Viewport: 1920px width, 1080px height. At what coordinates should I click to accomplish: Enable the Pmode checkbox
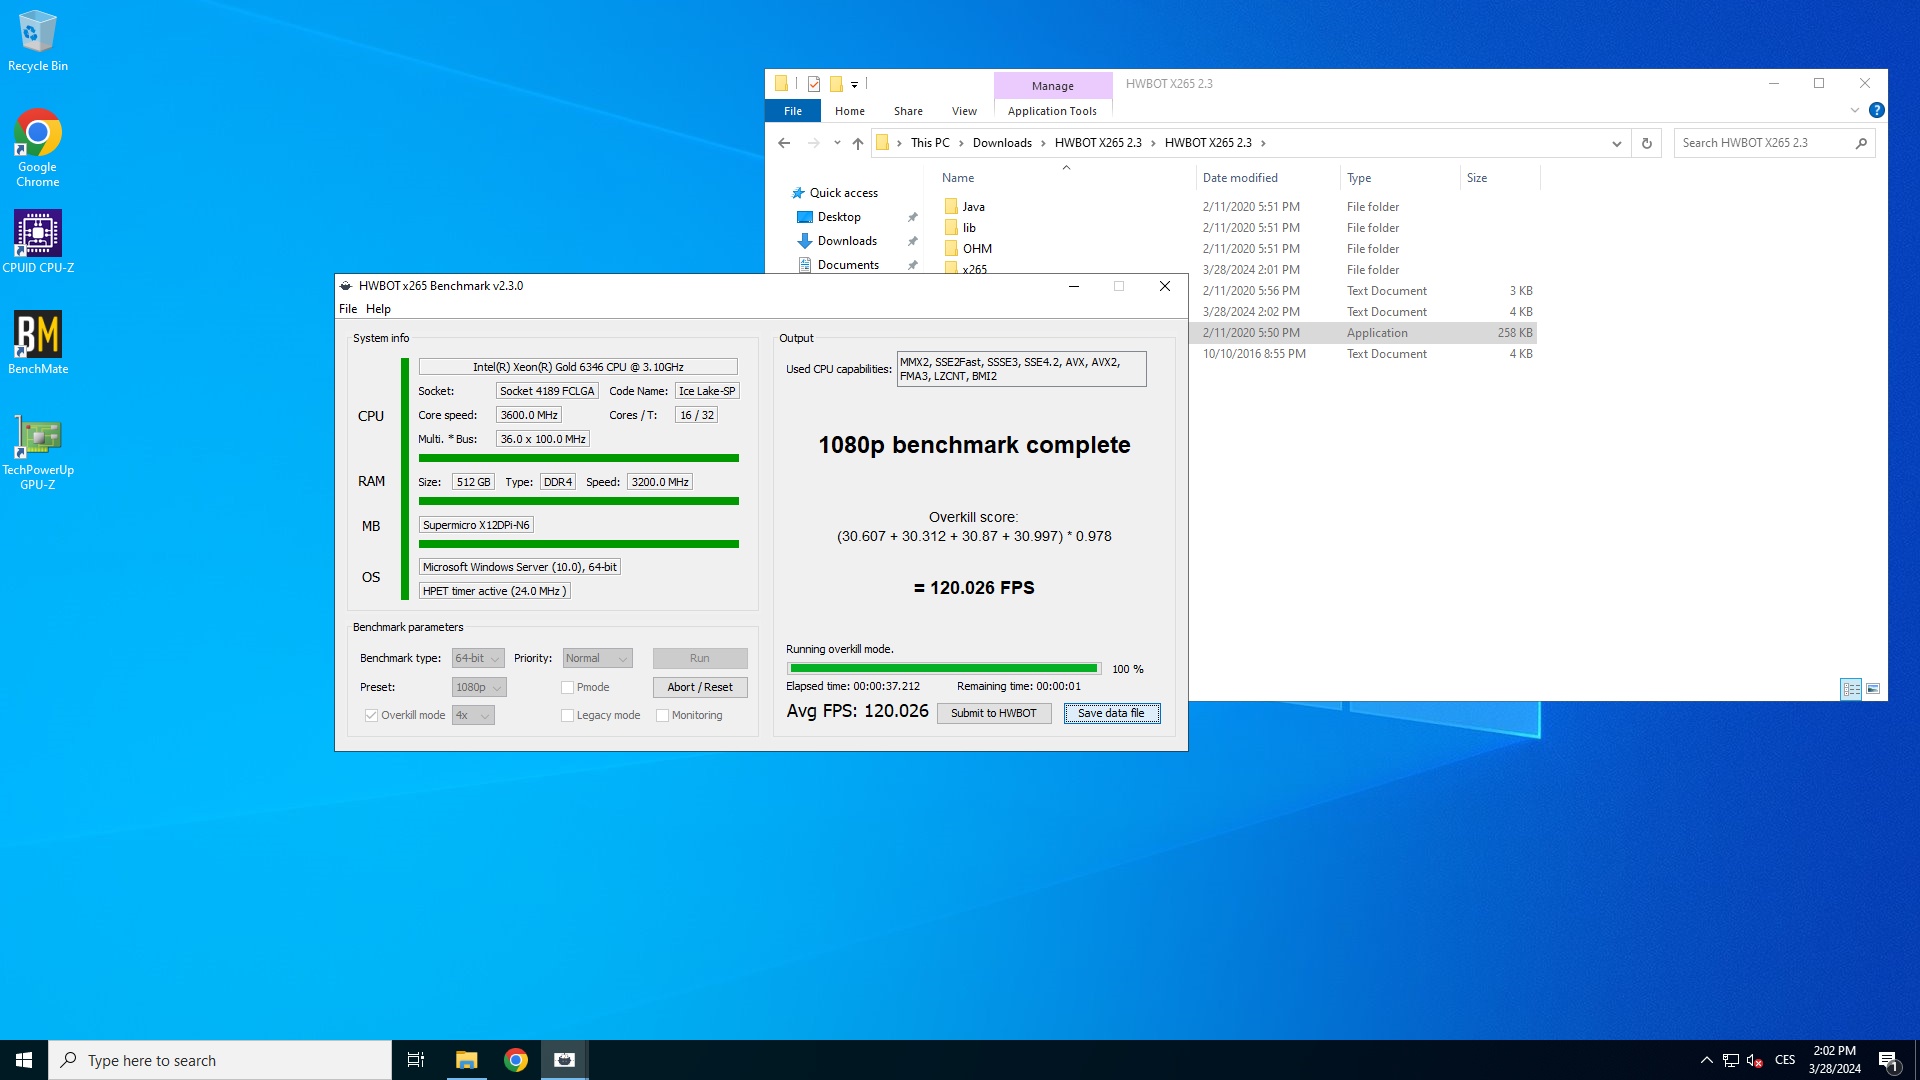(567, 687)
